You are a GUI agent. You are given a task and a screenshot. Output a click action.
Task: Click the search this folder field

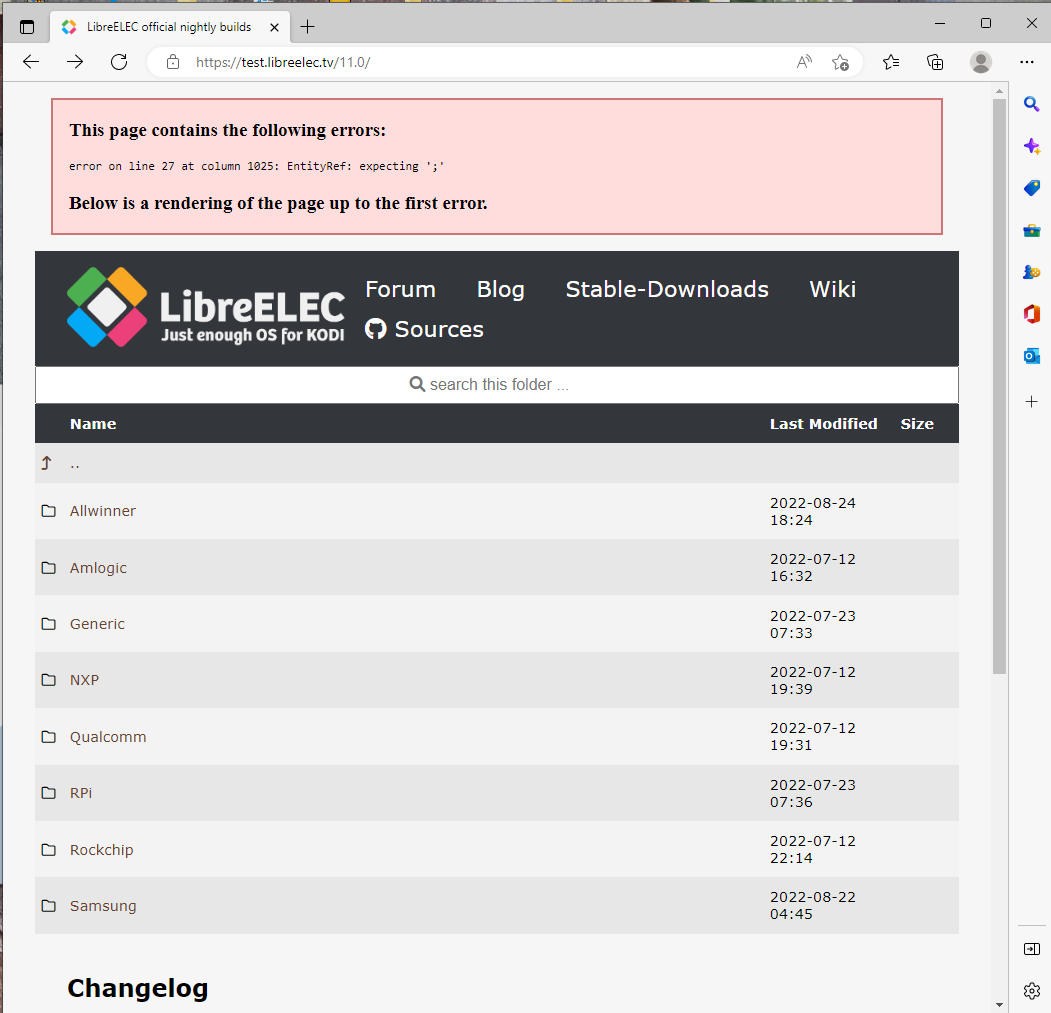coord(497,385)
